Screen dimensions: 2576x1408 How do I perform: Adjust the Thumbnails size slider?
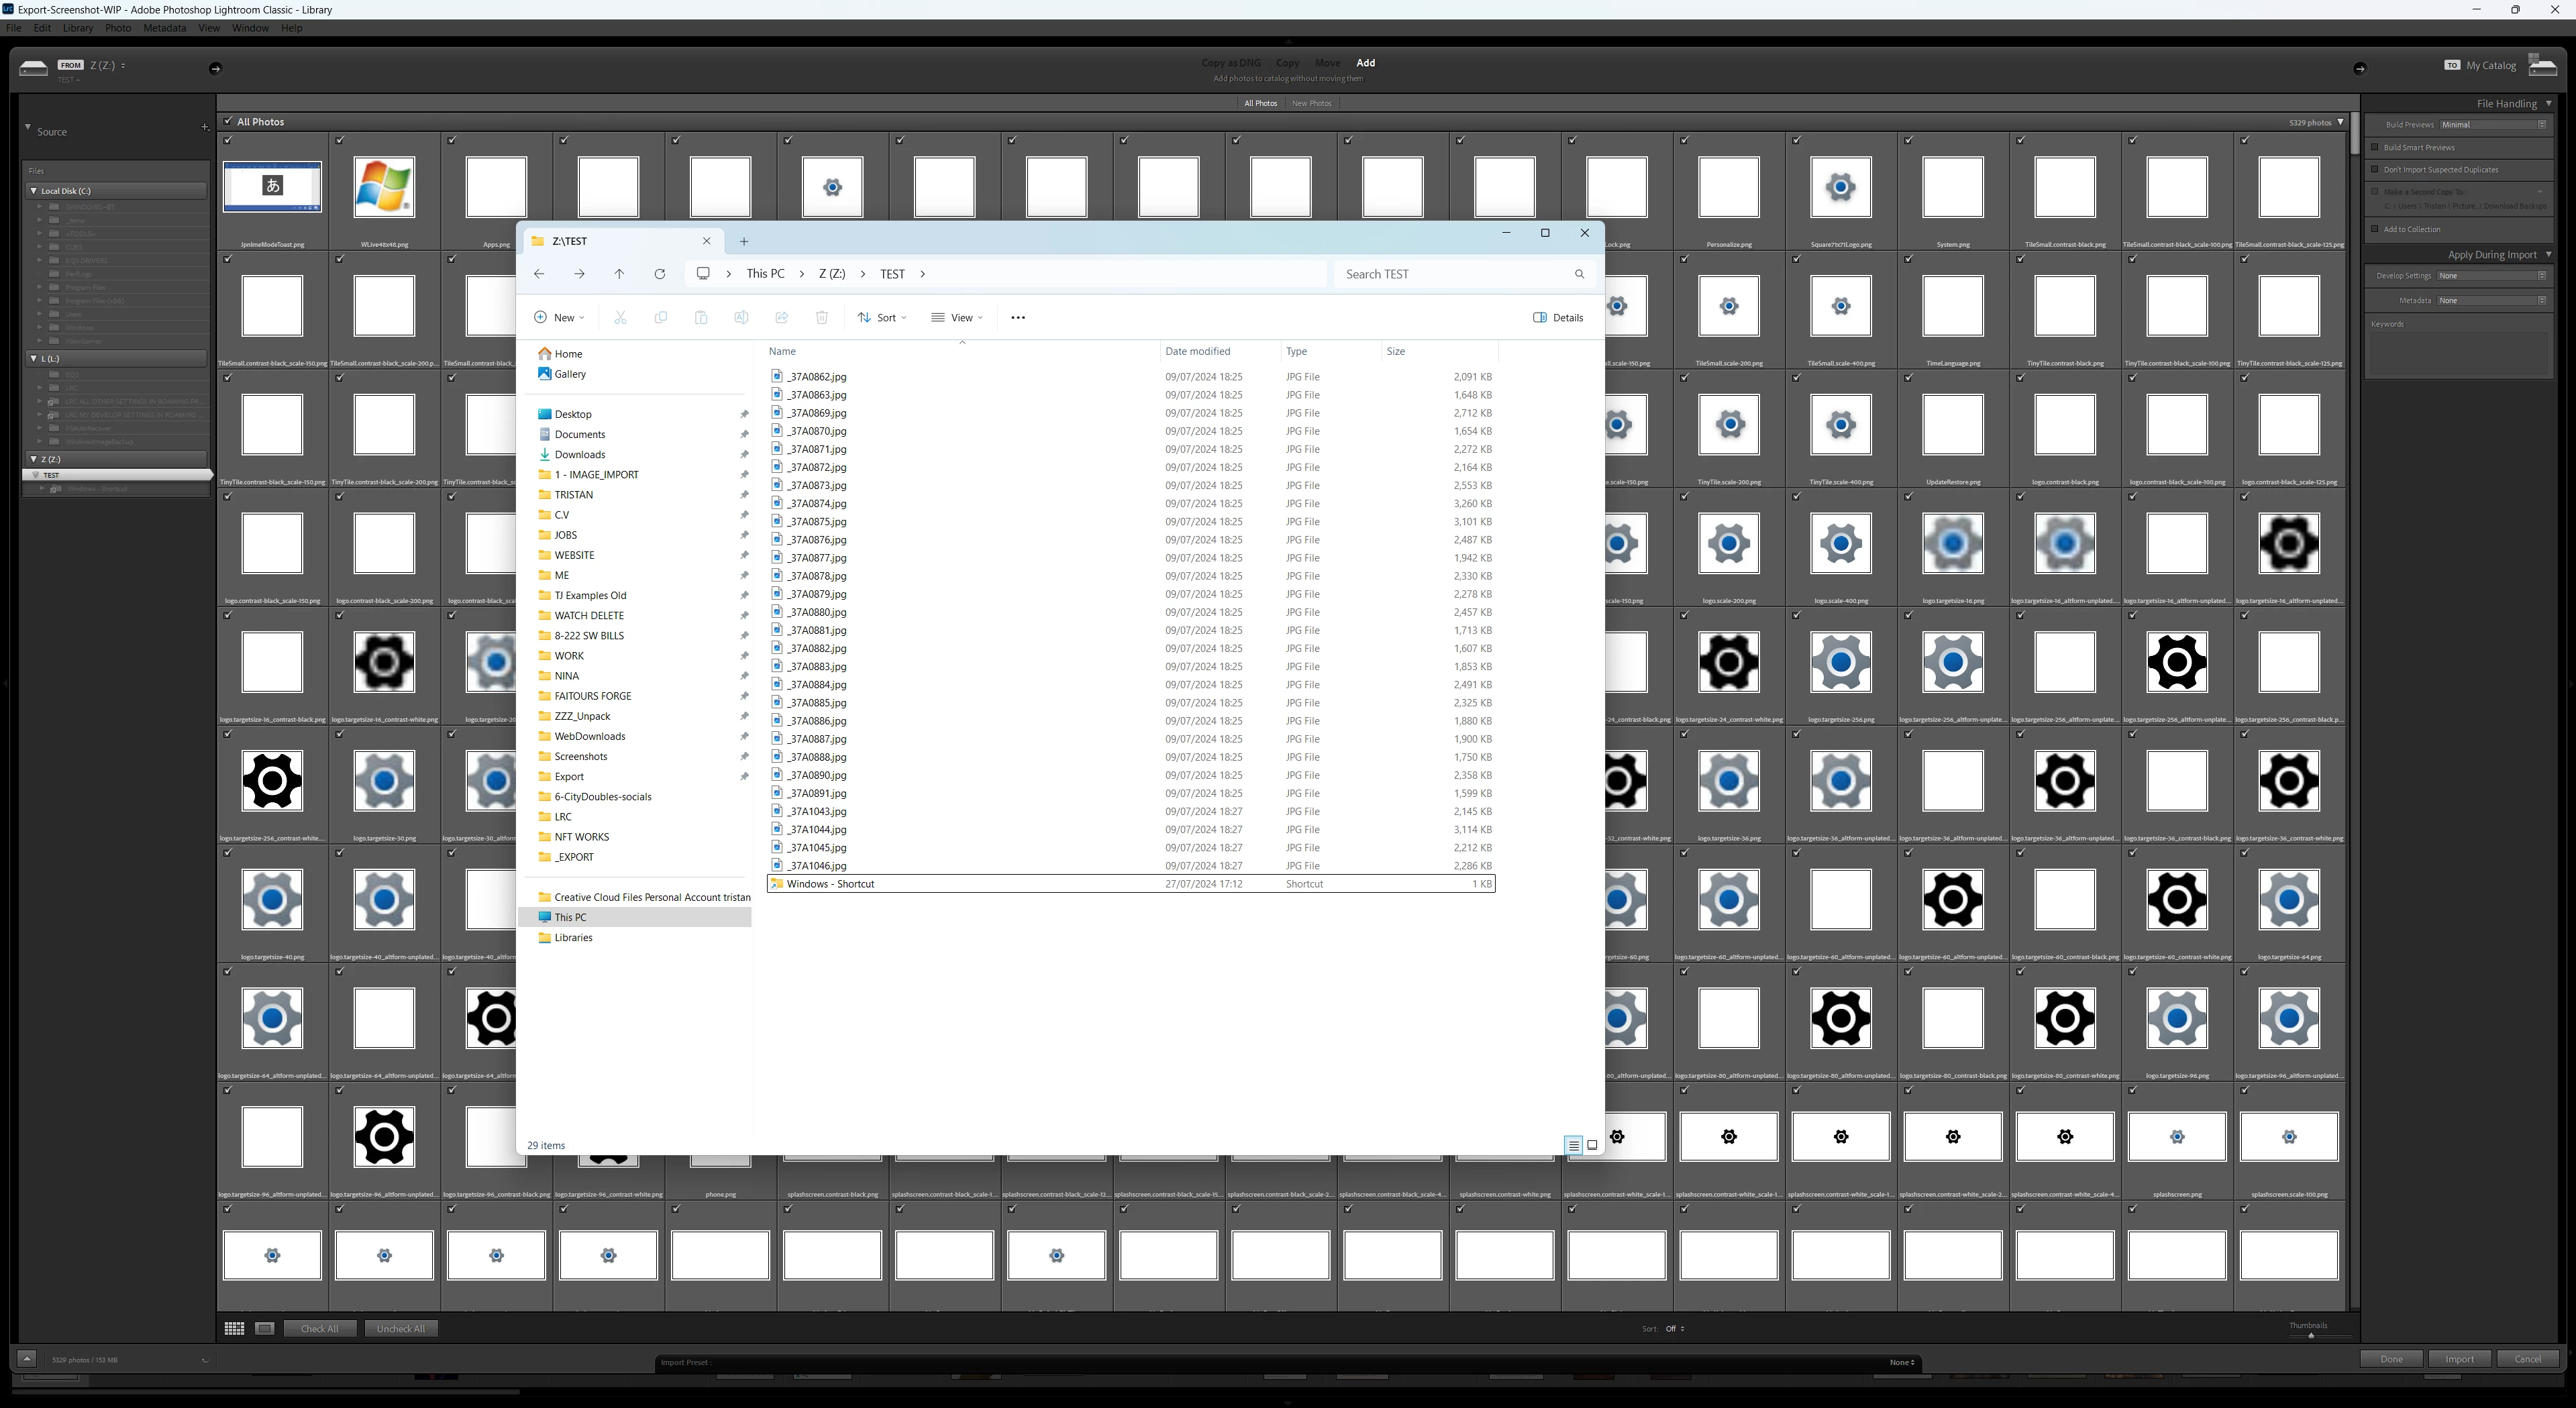[2310, 1335]
